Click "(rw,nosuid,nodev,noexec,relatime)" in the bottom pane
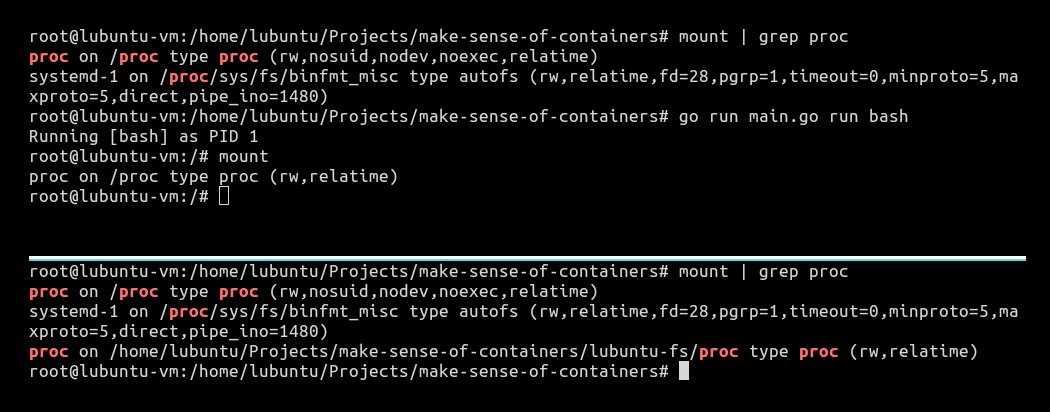 (432, 291)
